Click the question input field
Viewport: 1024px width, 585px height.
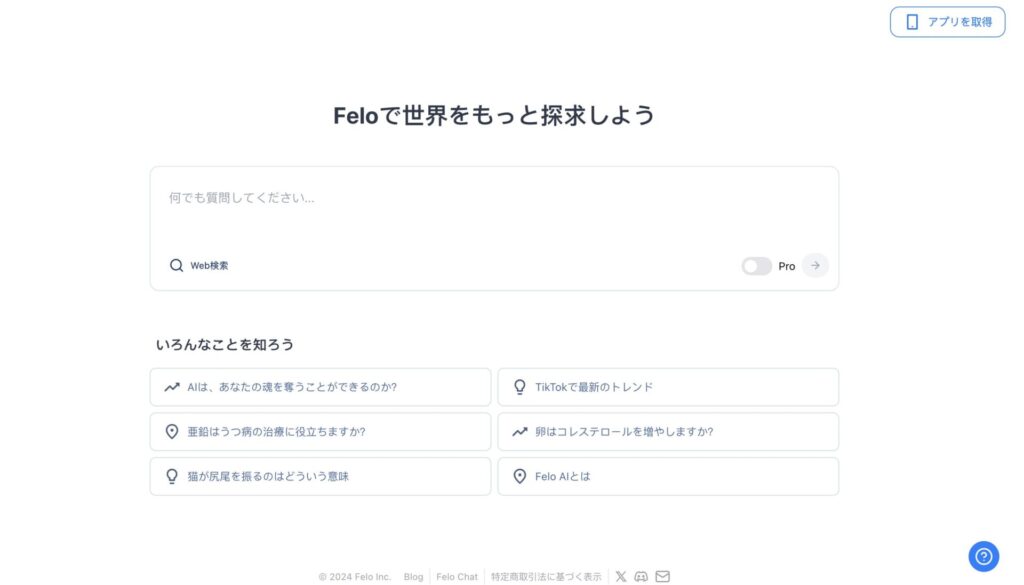click(493, 198)
